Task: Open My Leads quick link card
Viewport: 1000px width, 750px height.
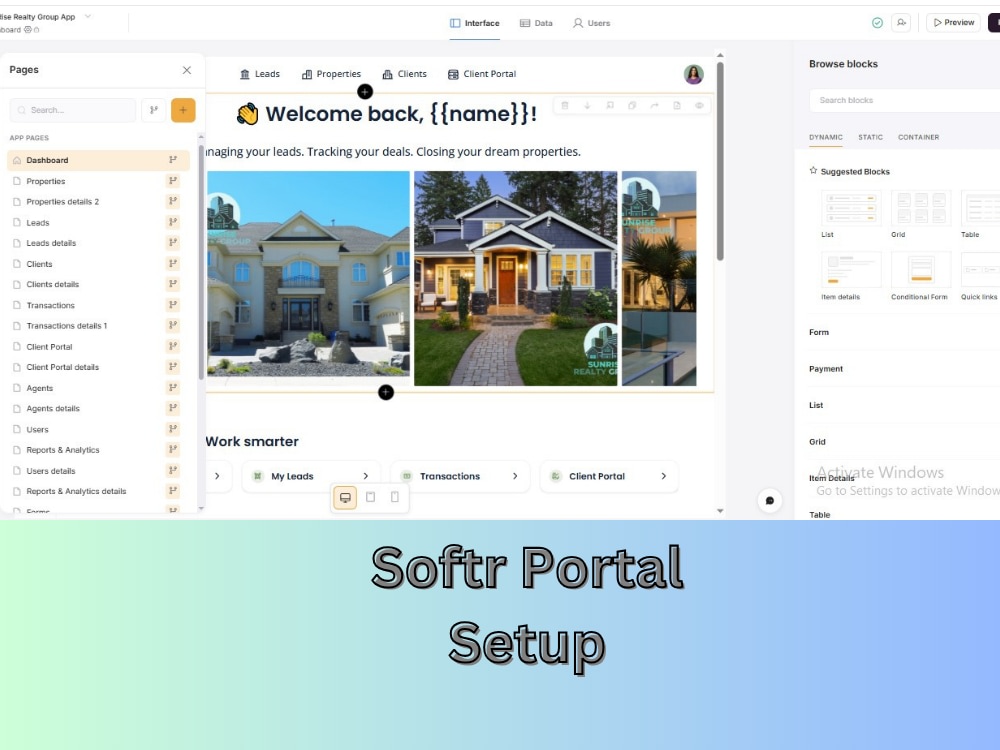Action: tap(311, 476)
